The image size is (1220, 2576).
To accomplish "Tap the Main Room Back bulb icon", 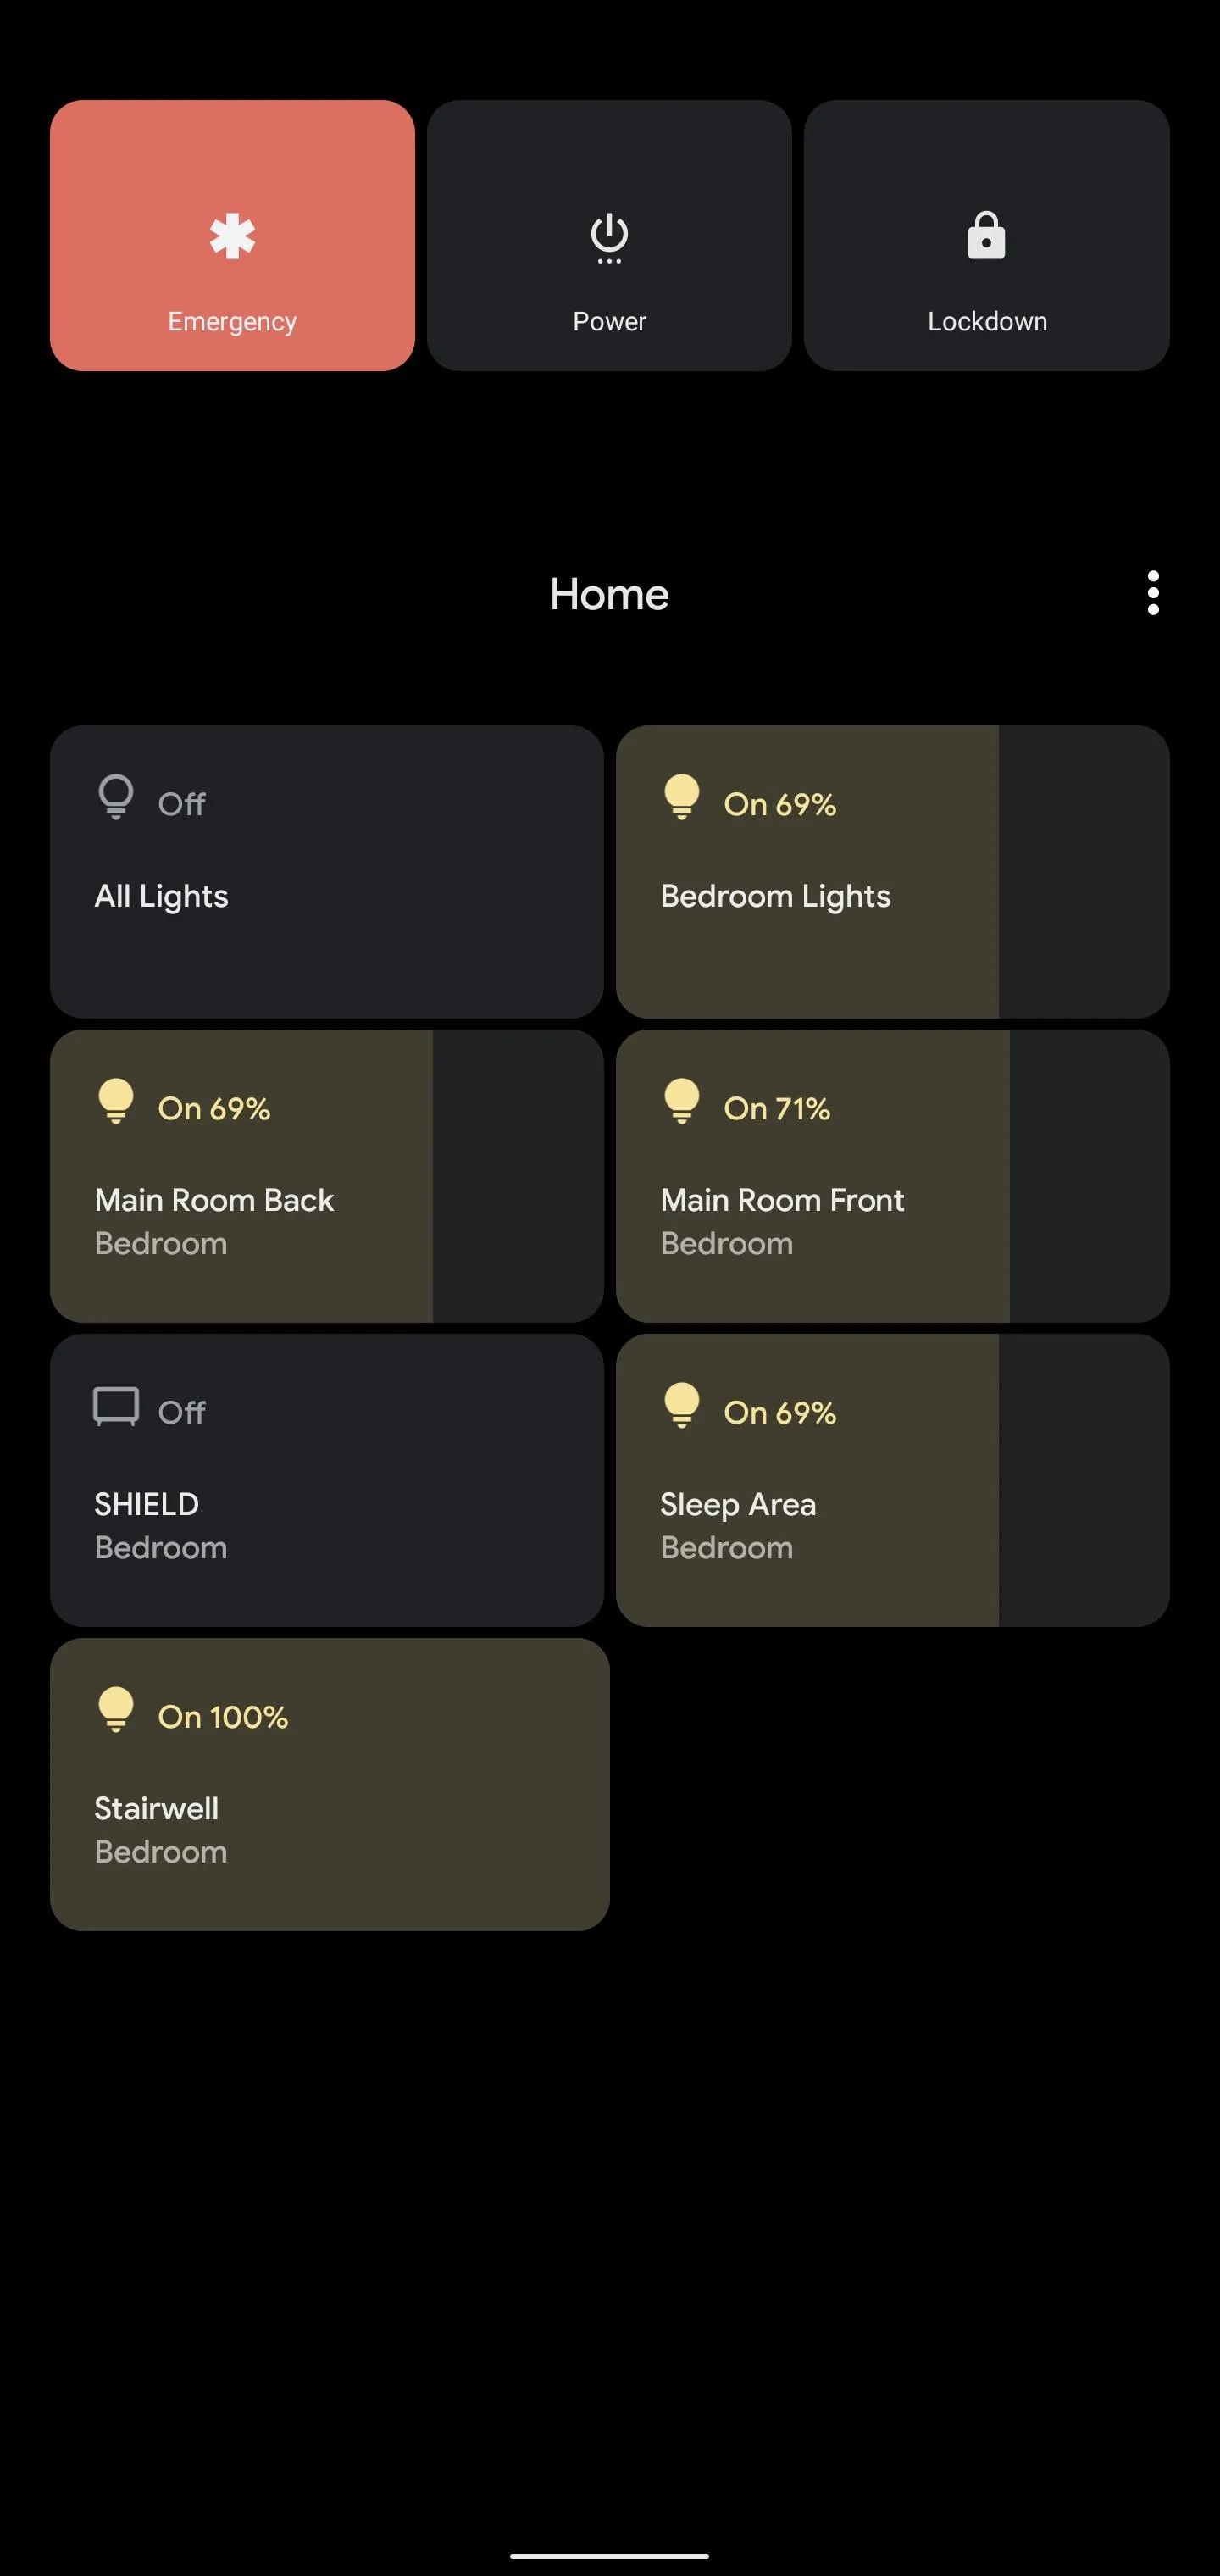I will point(116,1102).
